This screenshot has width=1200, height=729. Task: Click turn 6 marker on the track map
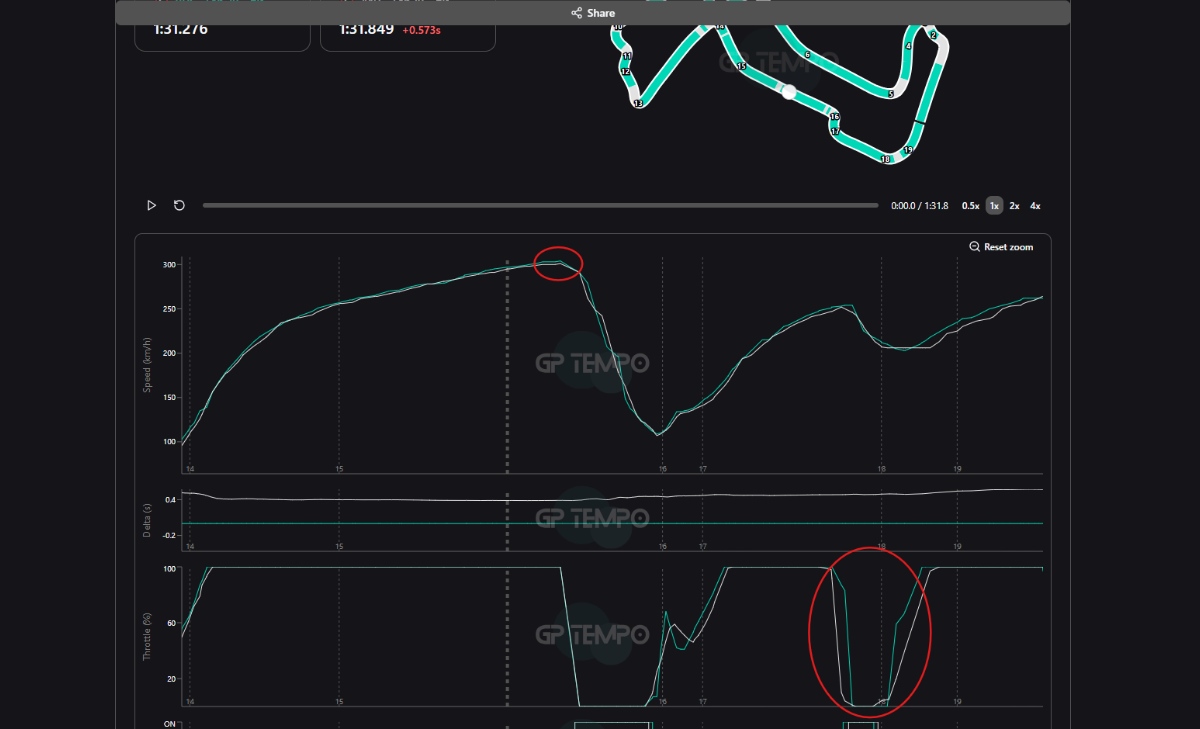coord(807,55)
